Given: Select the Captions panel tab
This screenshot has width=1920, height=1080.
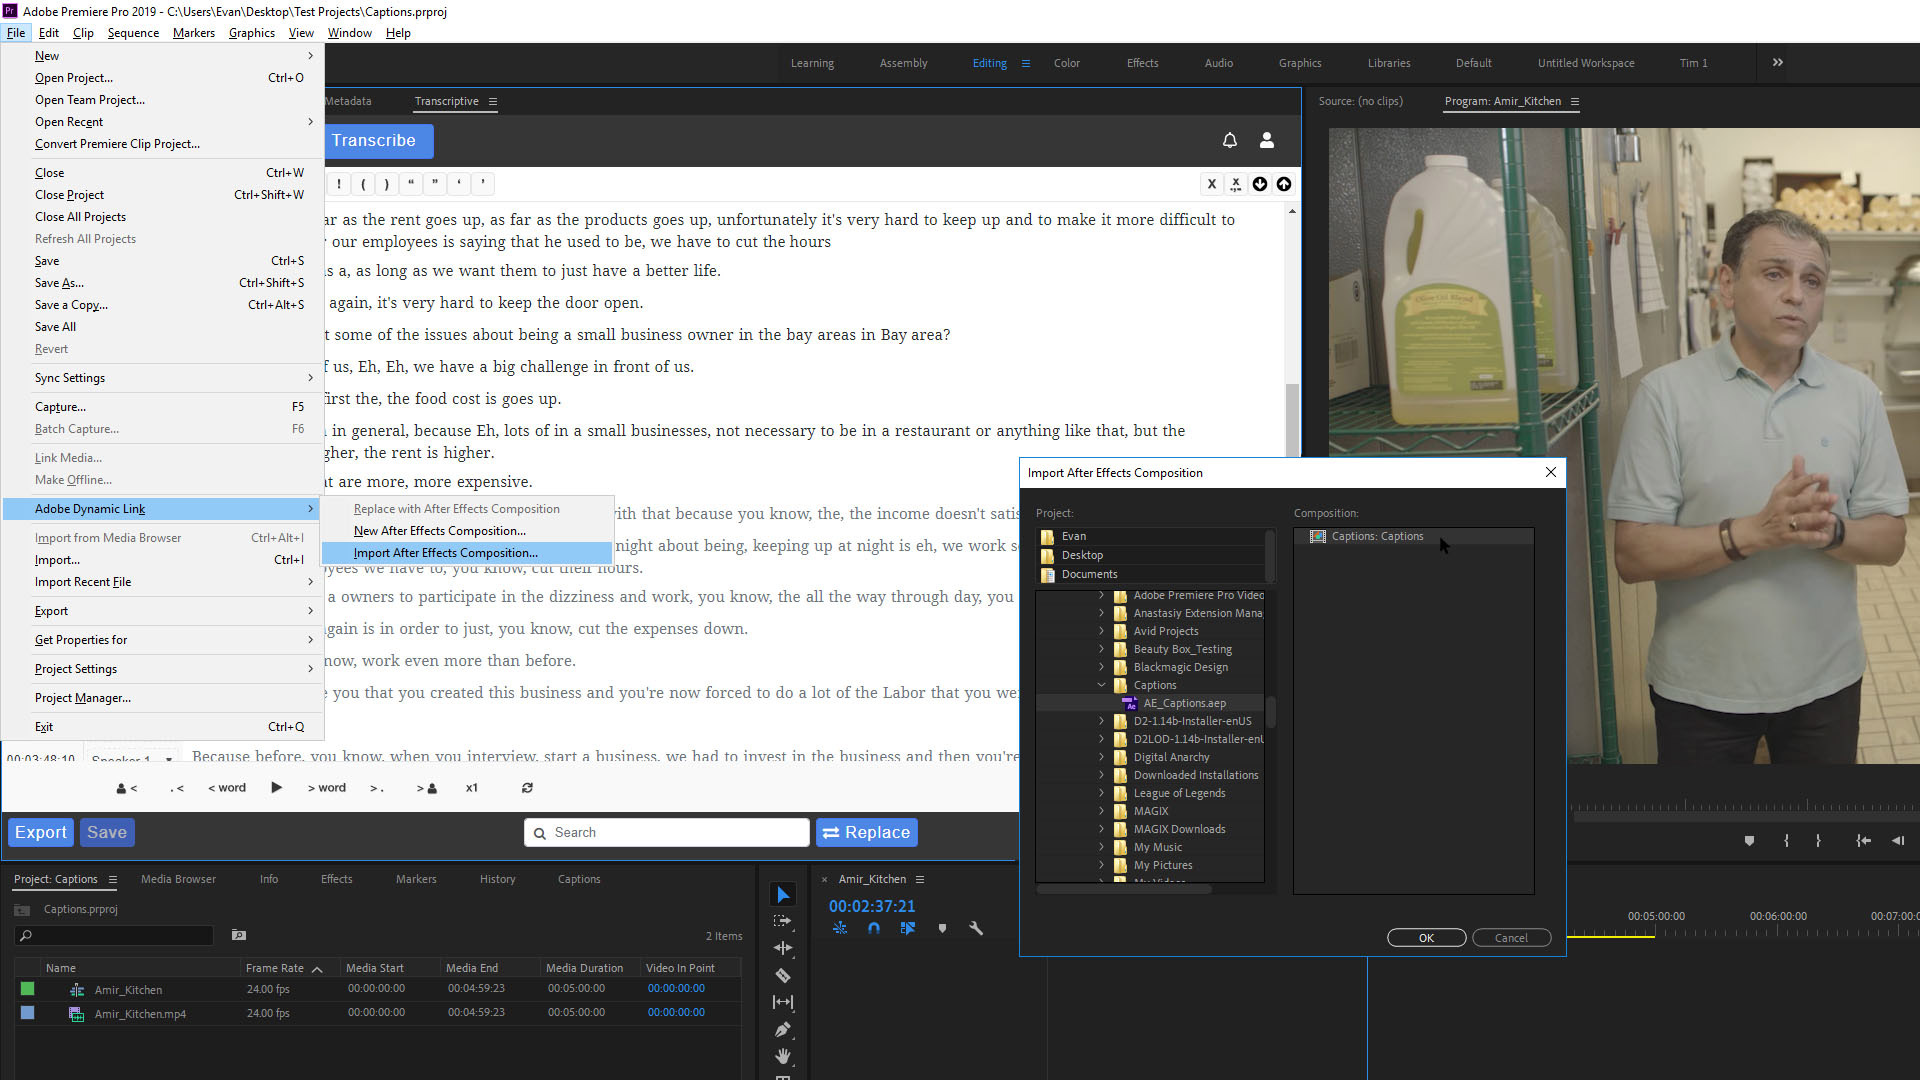Looking at the screenshot, I should 578,878.
